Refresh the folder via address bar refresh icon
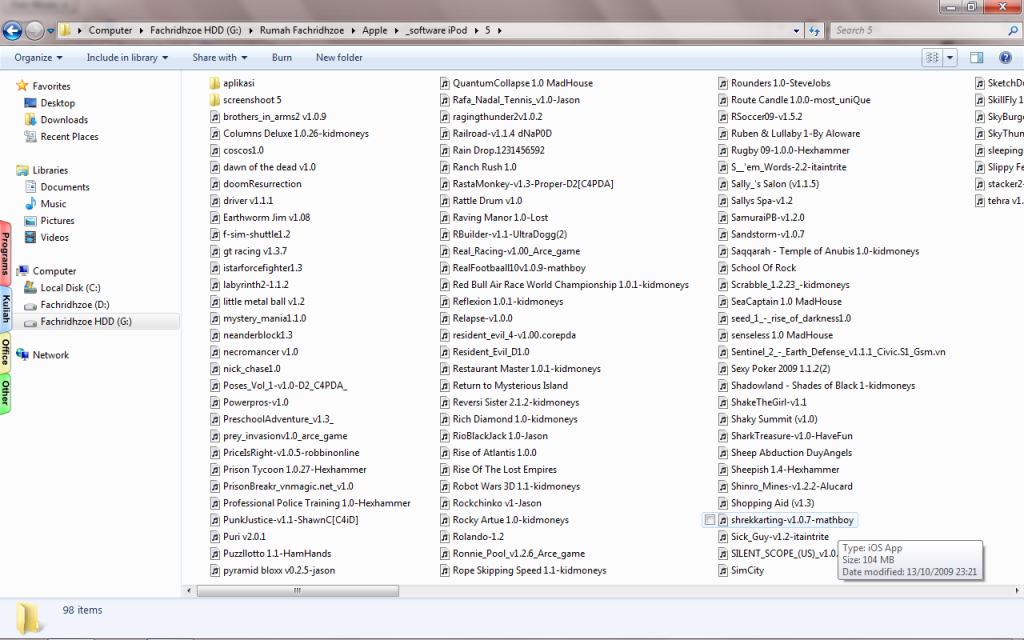The image size is (1024, 640). [x=814, y=30]
